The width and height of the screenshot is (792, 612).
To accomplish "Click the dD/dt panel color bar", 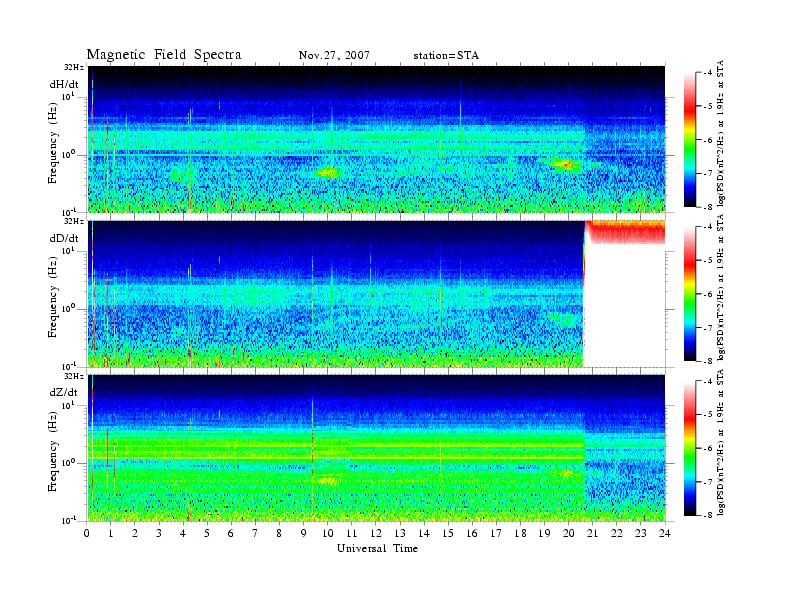I will click(690, 293).
